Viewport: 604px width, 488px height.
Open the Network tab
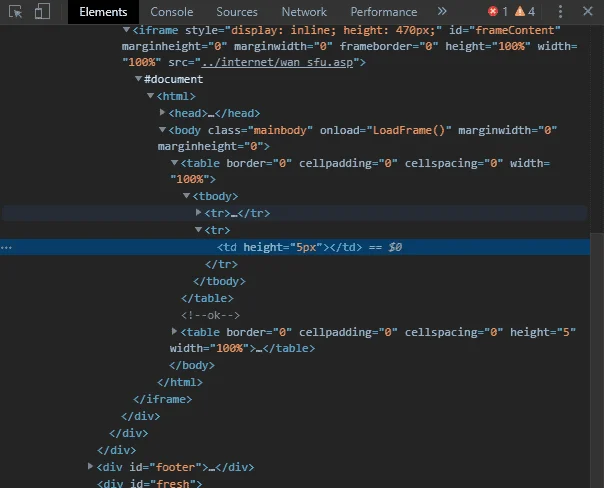(304, 12)
